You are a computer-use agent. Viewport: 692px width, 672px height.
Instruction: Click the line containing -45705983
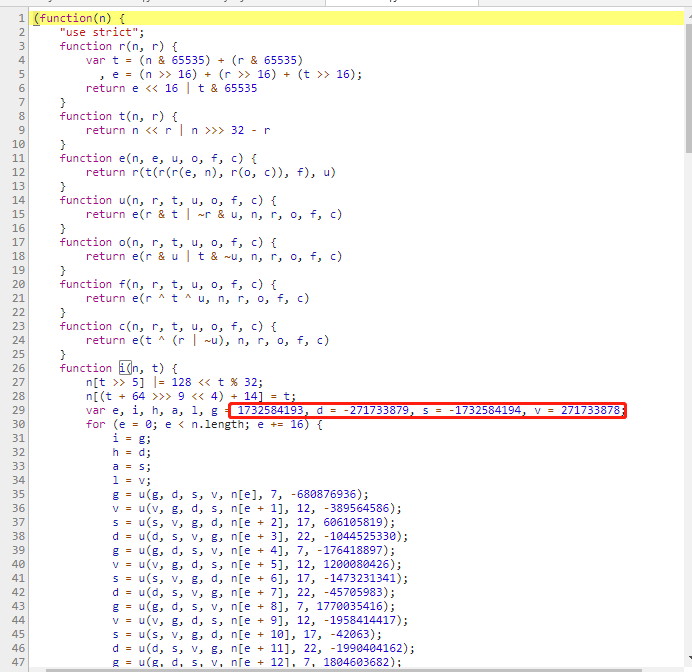[253, 592]
